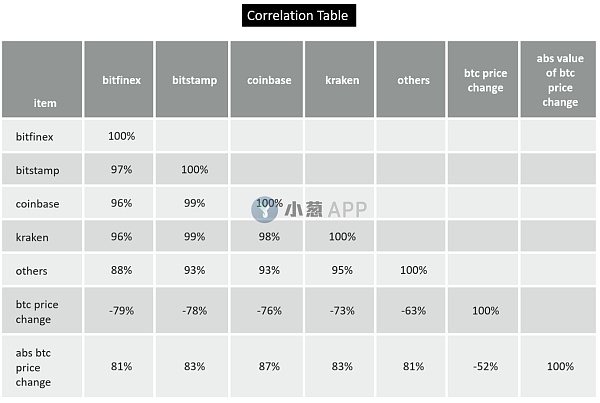
Task: Select the bitstamp row label
Action: coord(38,169)
